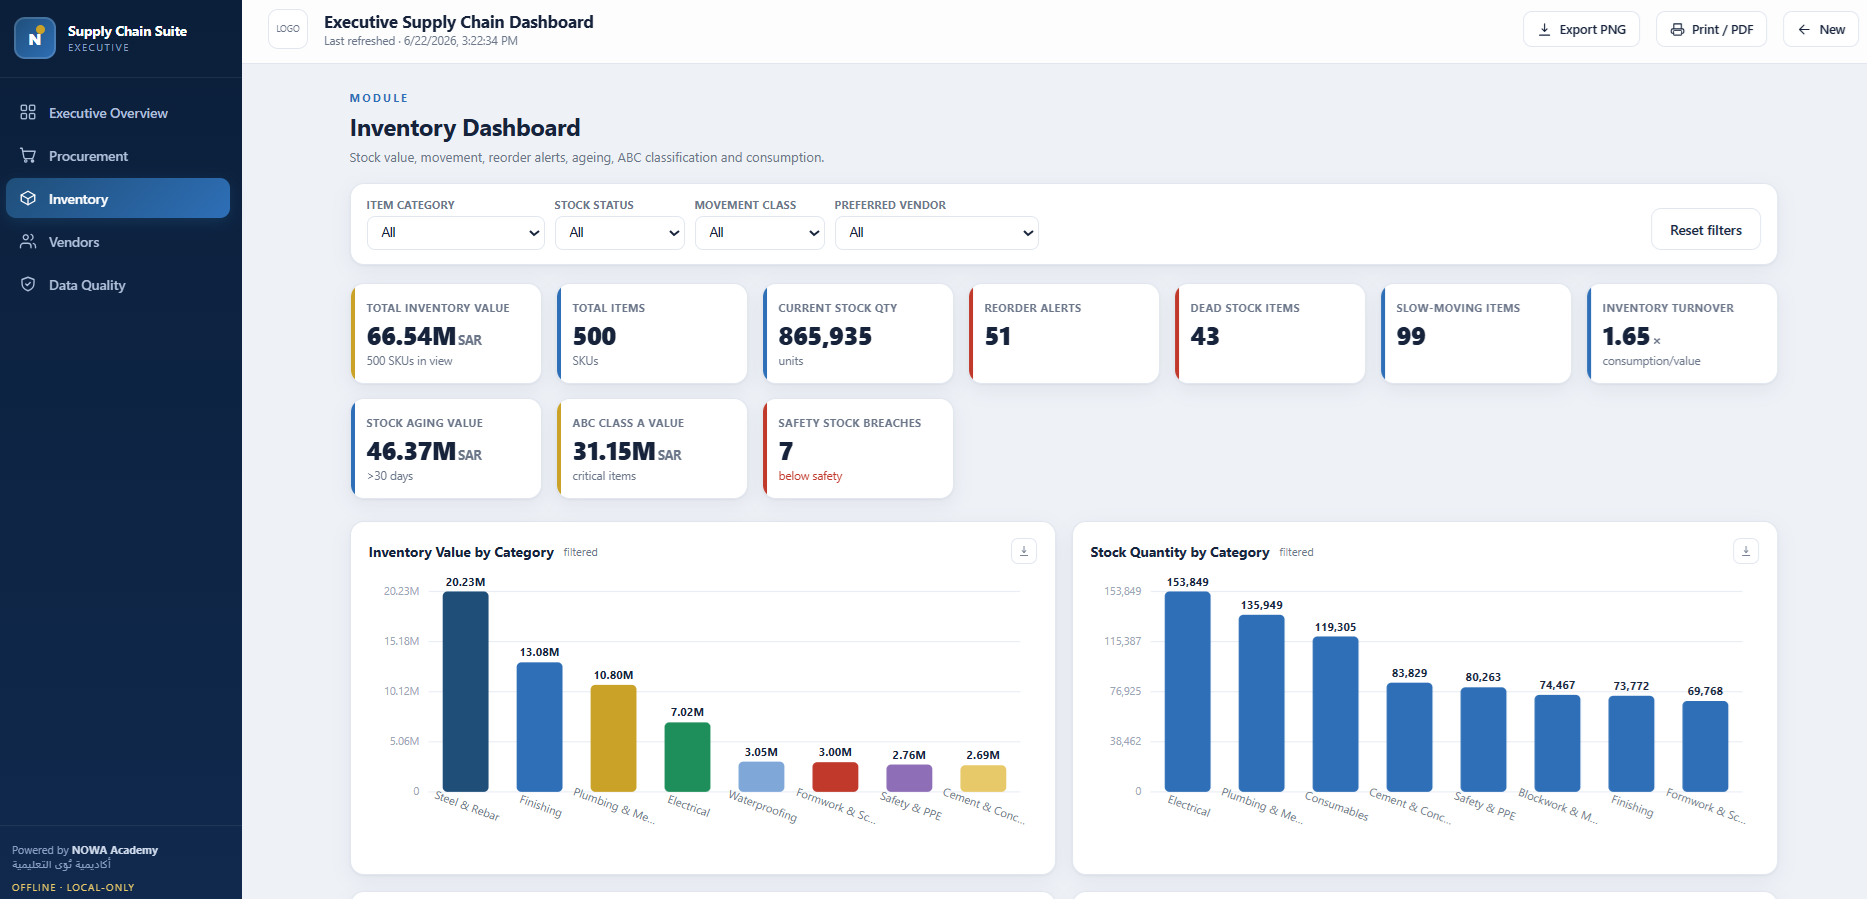Viewport: 1867px width, 899px height.
Task: Click the Safety & PPE 80,263 quantity bar
Action: pyautogui.click(x=1484, y=739)
